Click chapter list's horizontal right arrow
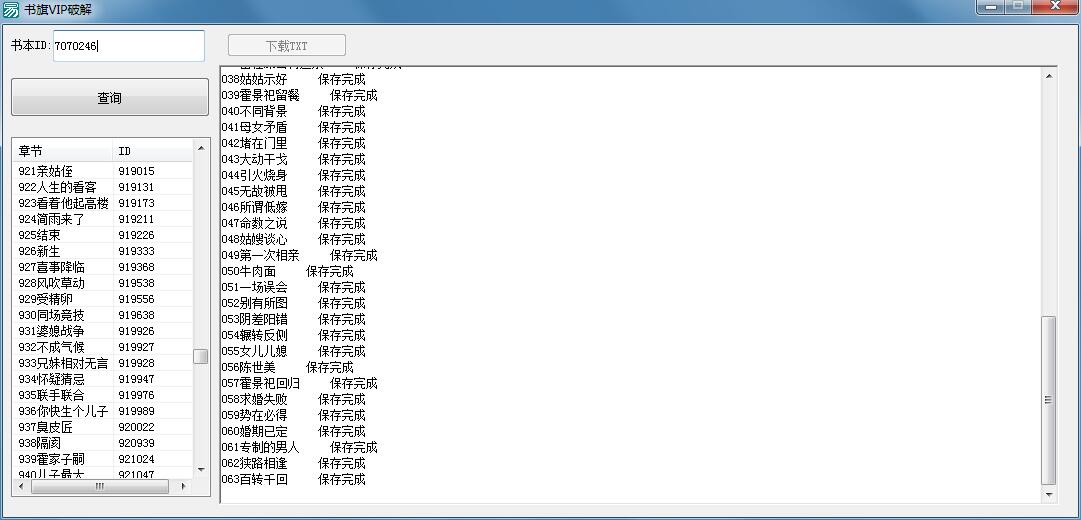This screenshot has width=1081, height=520. pos(182,486)
